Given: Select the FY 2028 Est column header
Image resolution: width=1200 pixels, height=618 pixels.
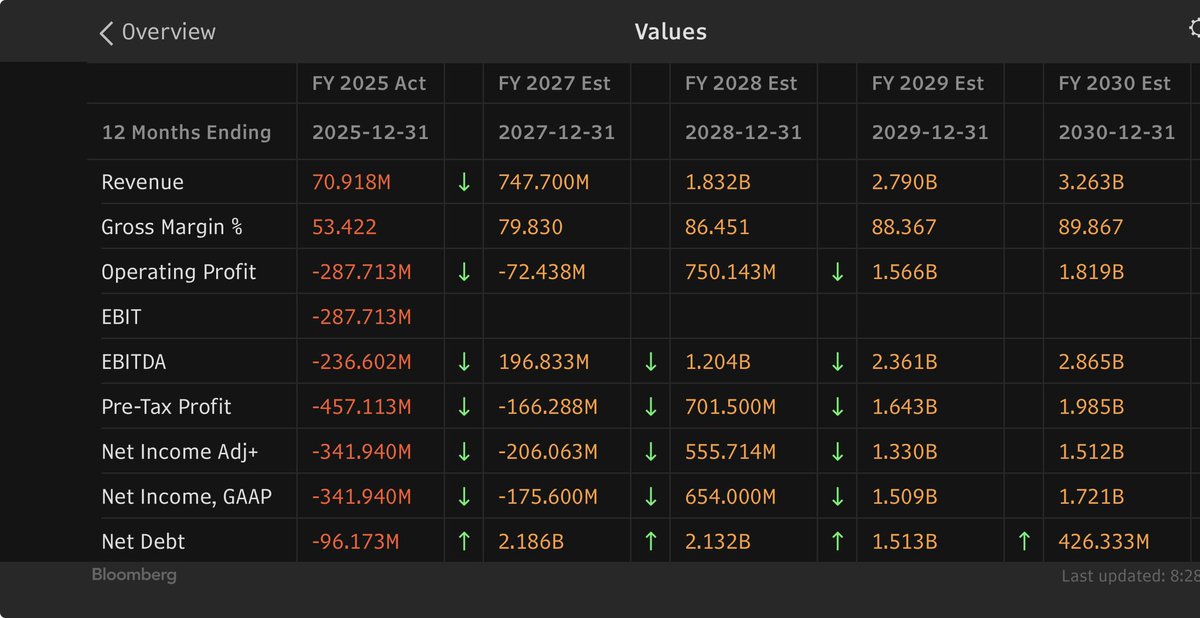Looking at the screenshot, I should point(741,84).
